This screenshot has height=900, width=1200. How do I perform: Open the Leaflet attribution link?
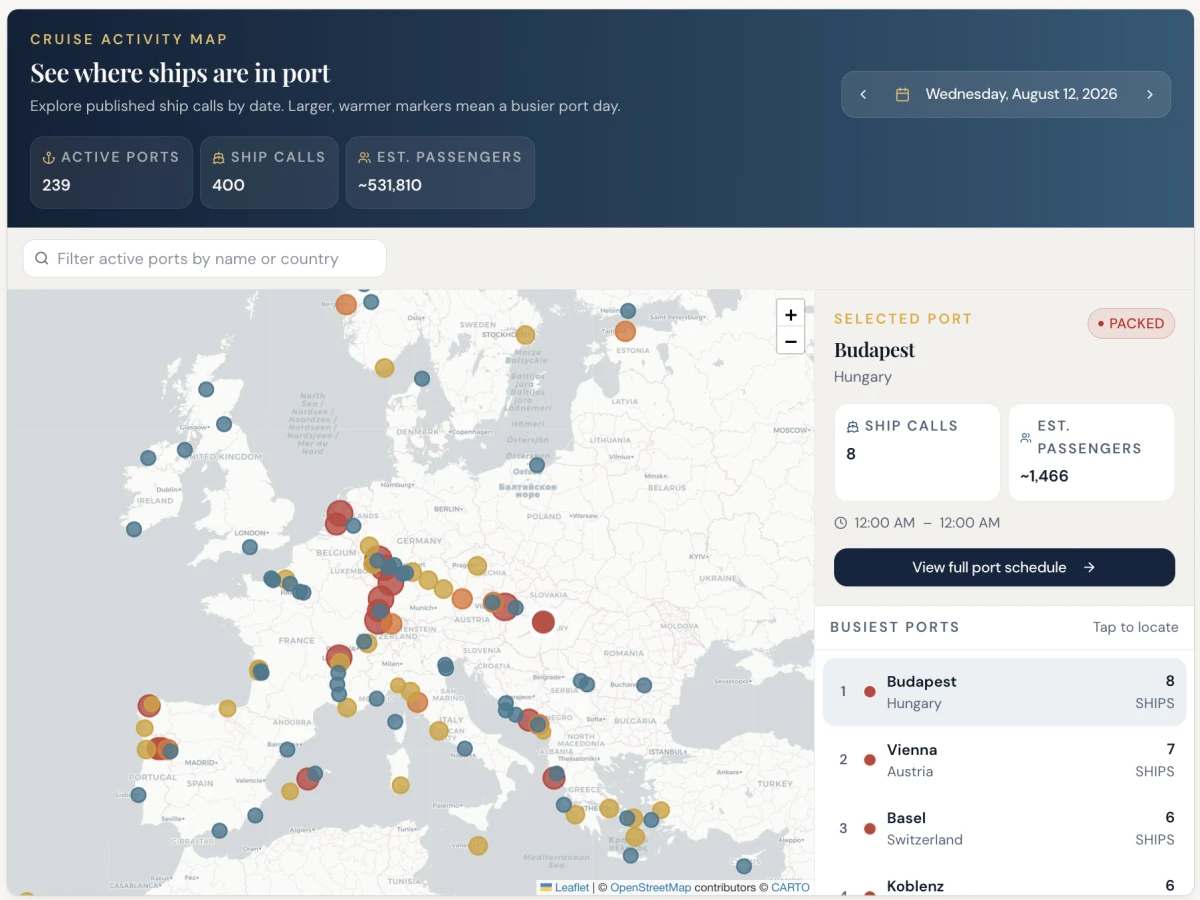[x=572, y=887]
